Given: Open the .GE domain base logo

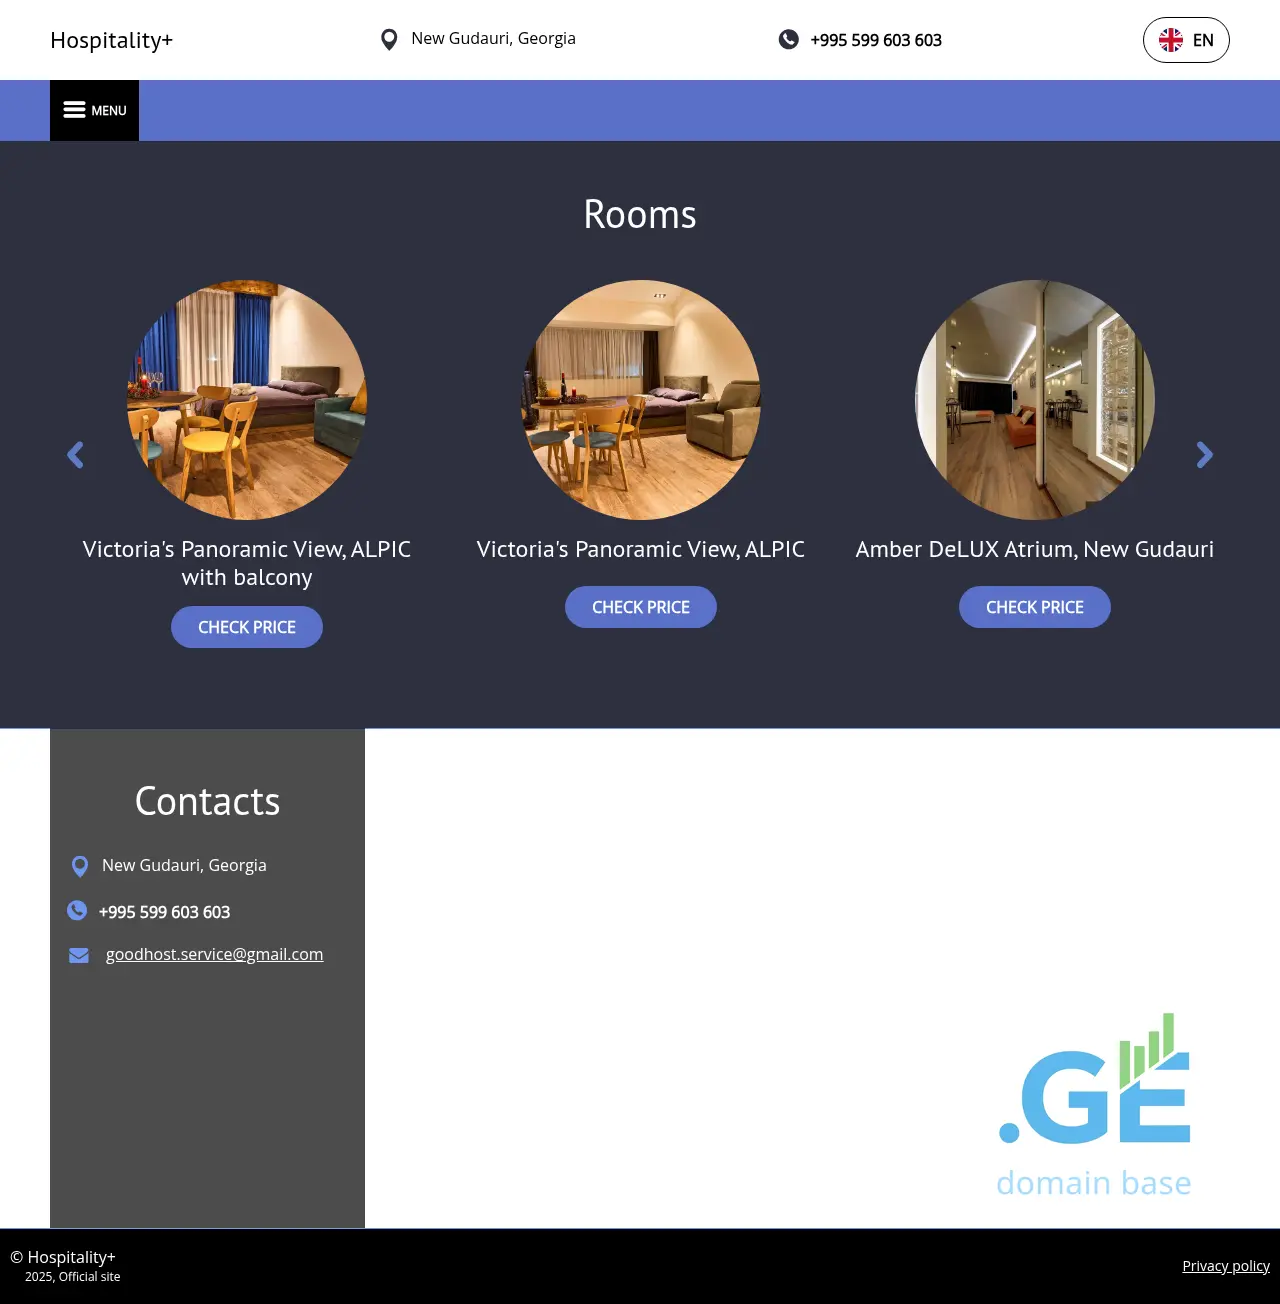Looking at the screenshot, I should tap(1094, 1105).
